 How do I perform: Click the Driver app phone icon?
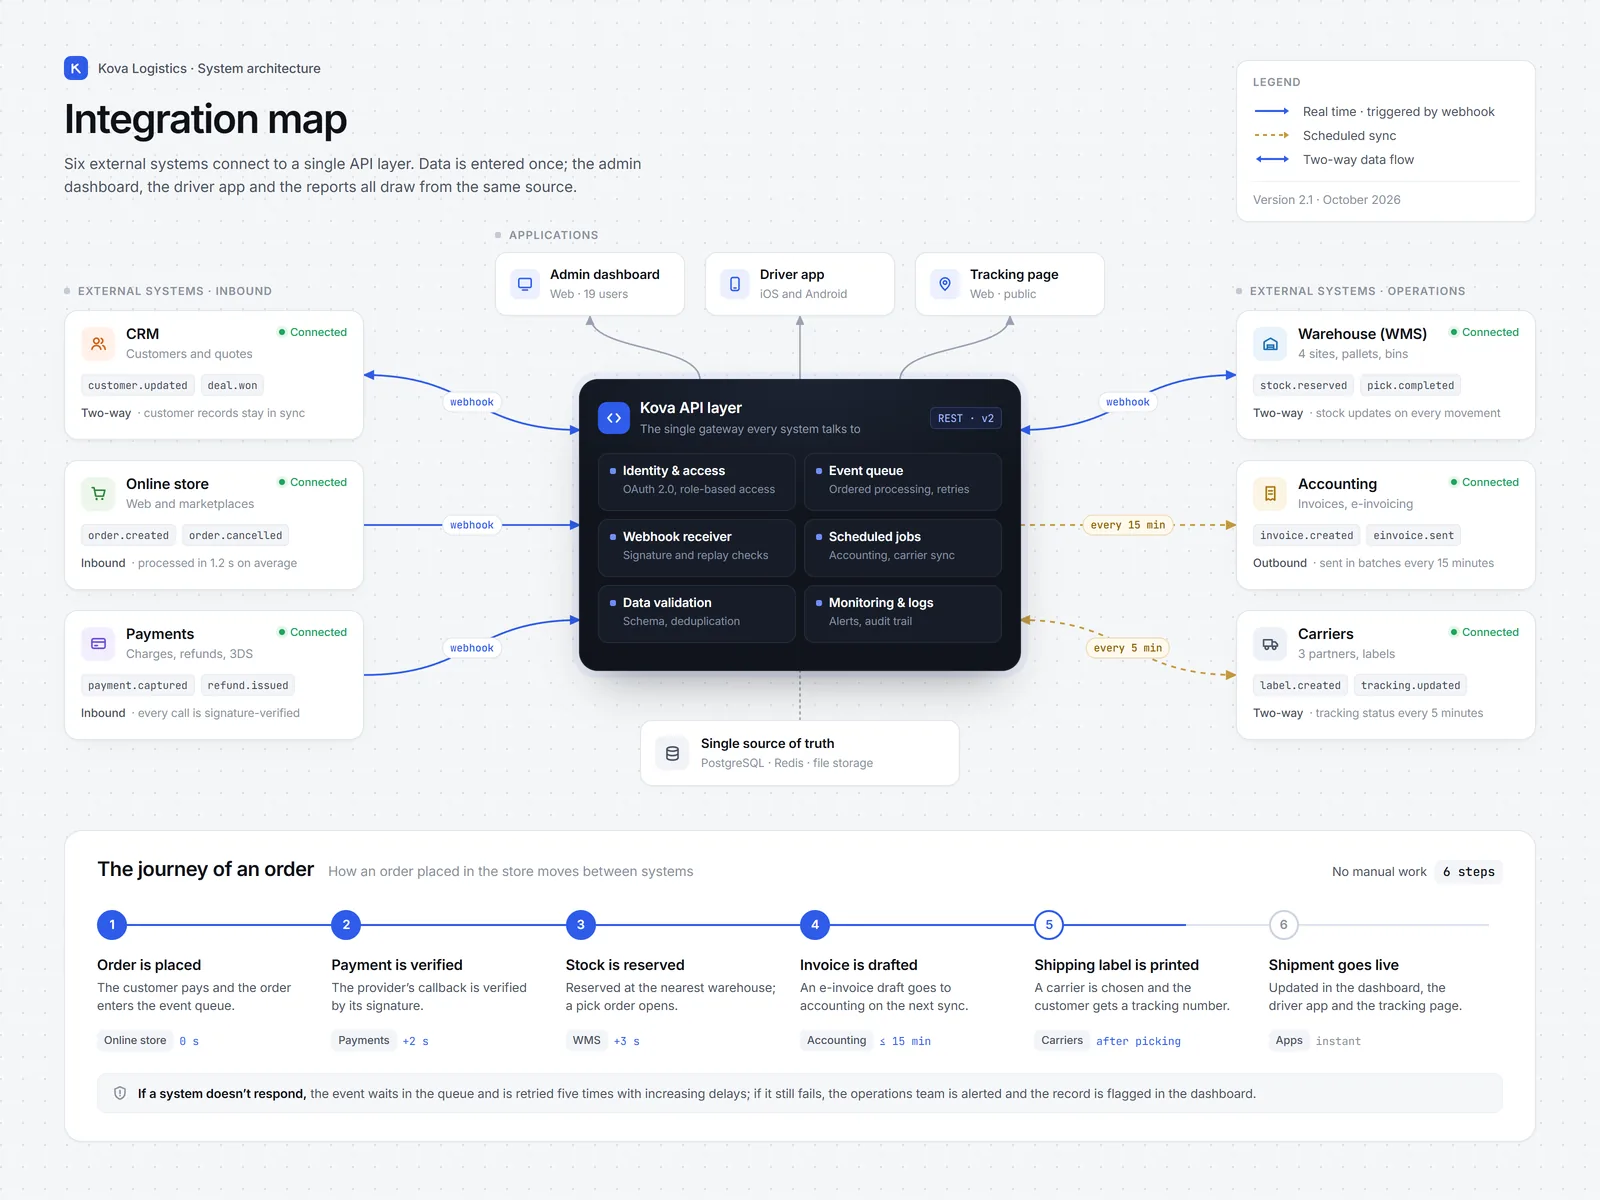coord(735,284)
